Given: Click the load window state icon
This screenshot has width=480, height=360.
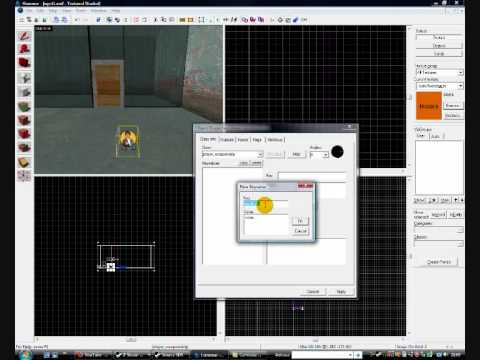Looking at the screenshot, I should click(56, 20).
